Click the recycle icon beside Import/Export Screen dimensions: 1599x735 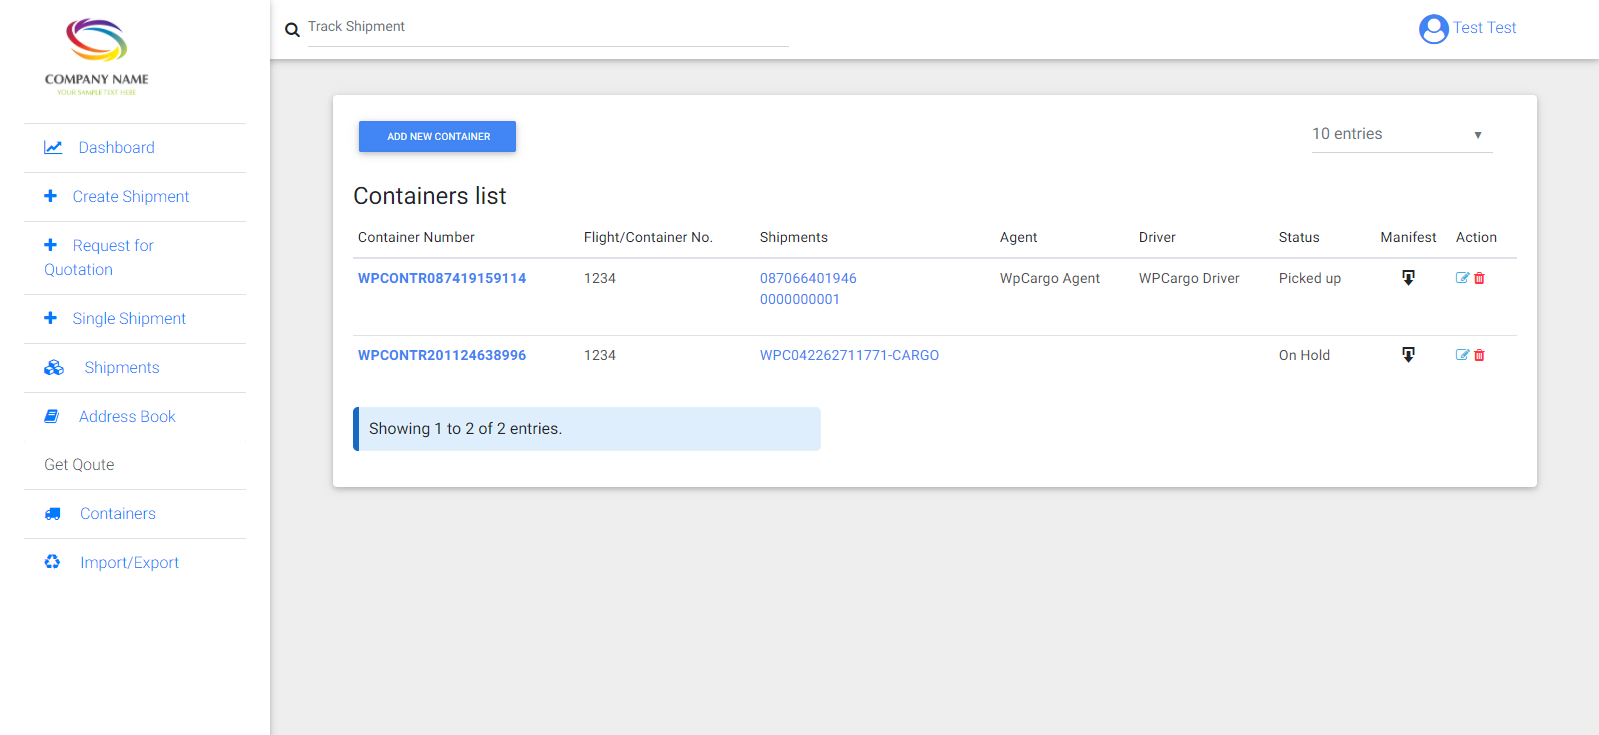pyautogui.click(x=52, y=562)
